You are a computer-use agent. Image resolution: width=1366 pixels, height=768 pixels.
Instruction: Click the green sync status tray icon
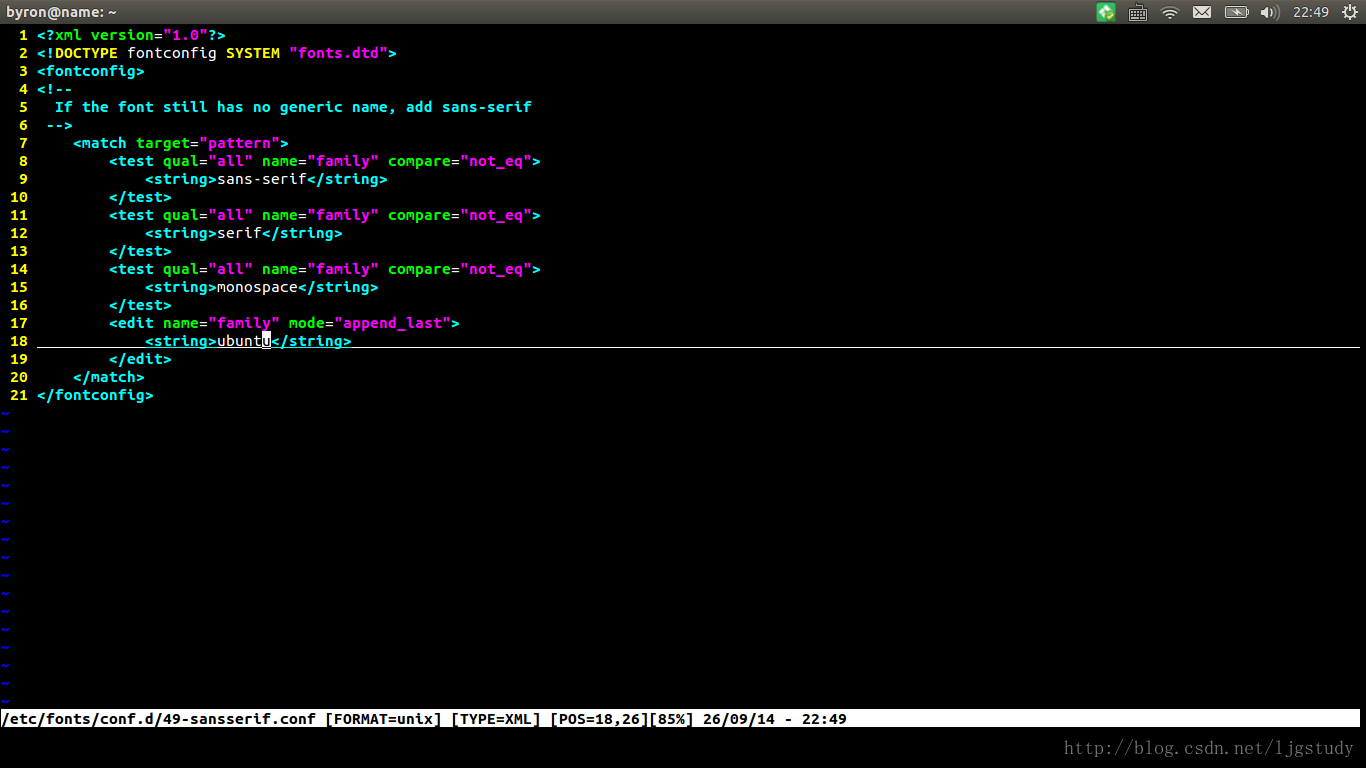point(1105,12)
